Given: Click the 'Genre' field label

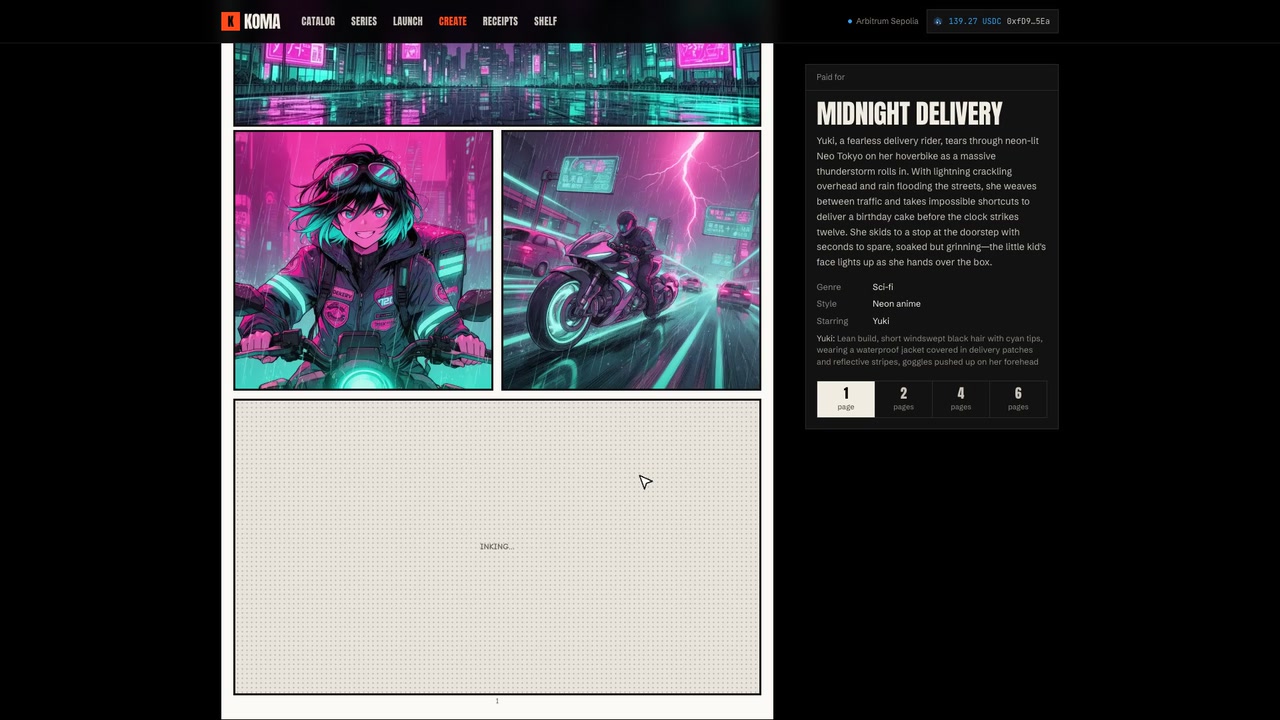Looking at the screenshot, I should [x=828, y=287].
